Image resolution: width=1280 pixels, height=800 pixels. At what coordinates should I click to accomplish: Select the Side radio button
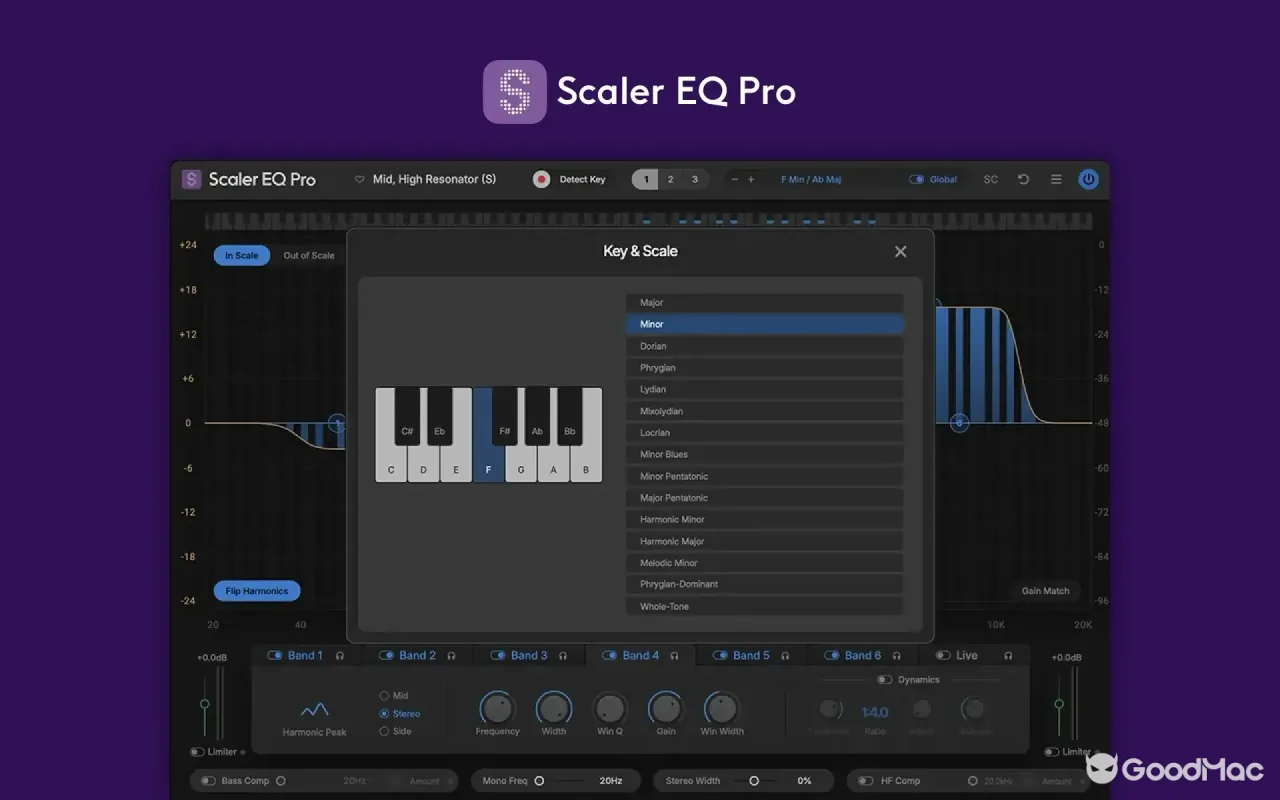tap(384, 731)
